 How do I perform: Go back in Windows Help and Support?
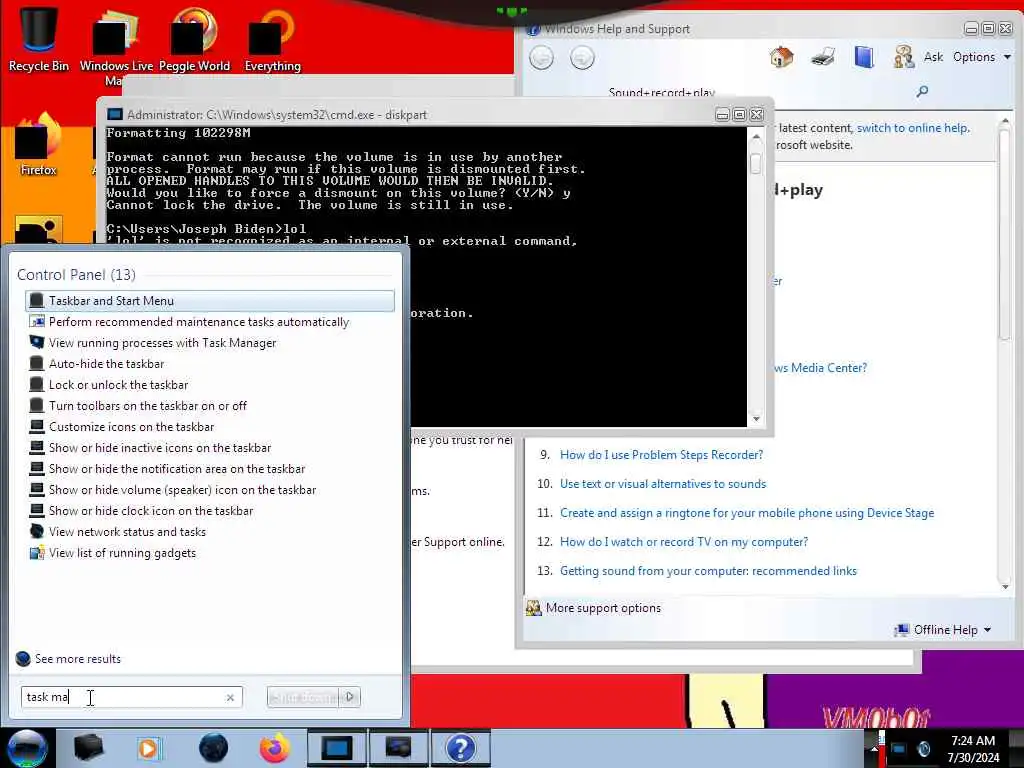click(x=541, y=57)
